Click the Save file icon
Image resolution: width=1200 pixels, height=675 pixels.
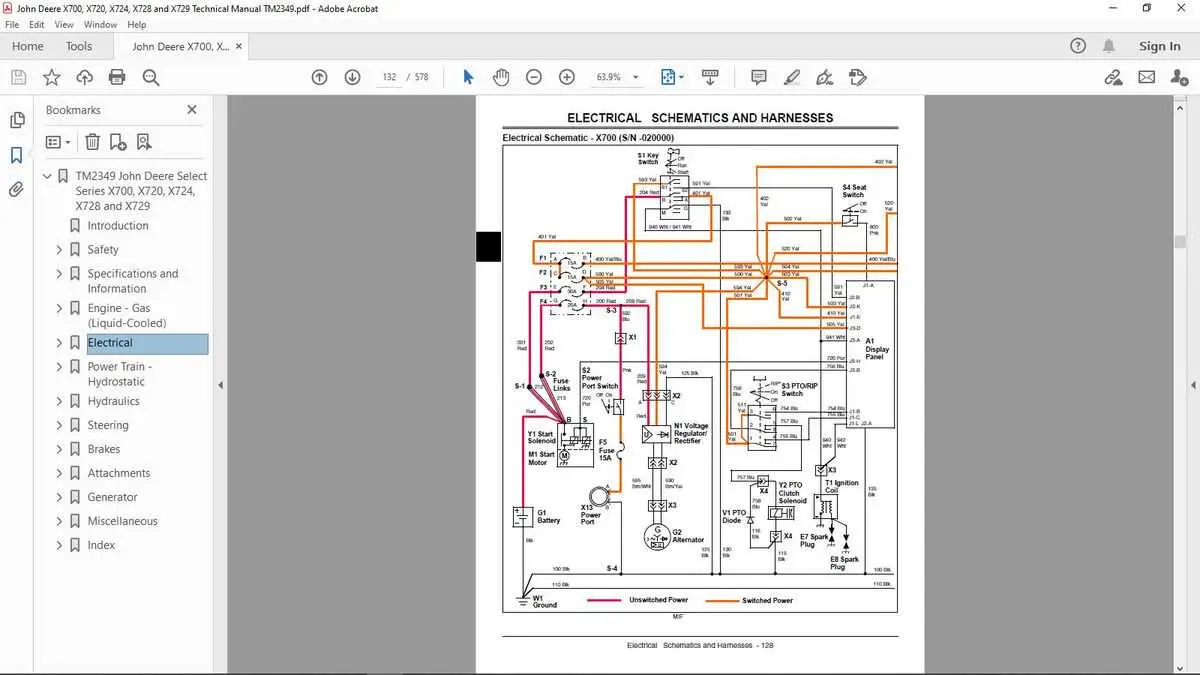point(18,77)
